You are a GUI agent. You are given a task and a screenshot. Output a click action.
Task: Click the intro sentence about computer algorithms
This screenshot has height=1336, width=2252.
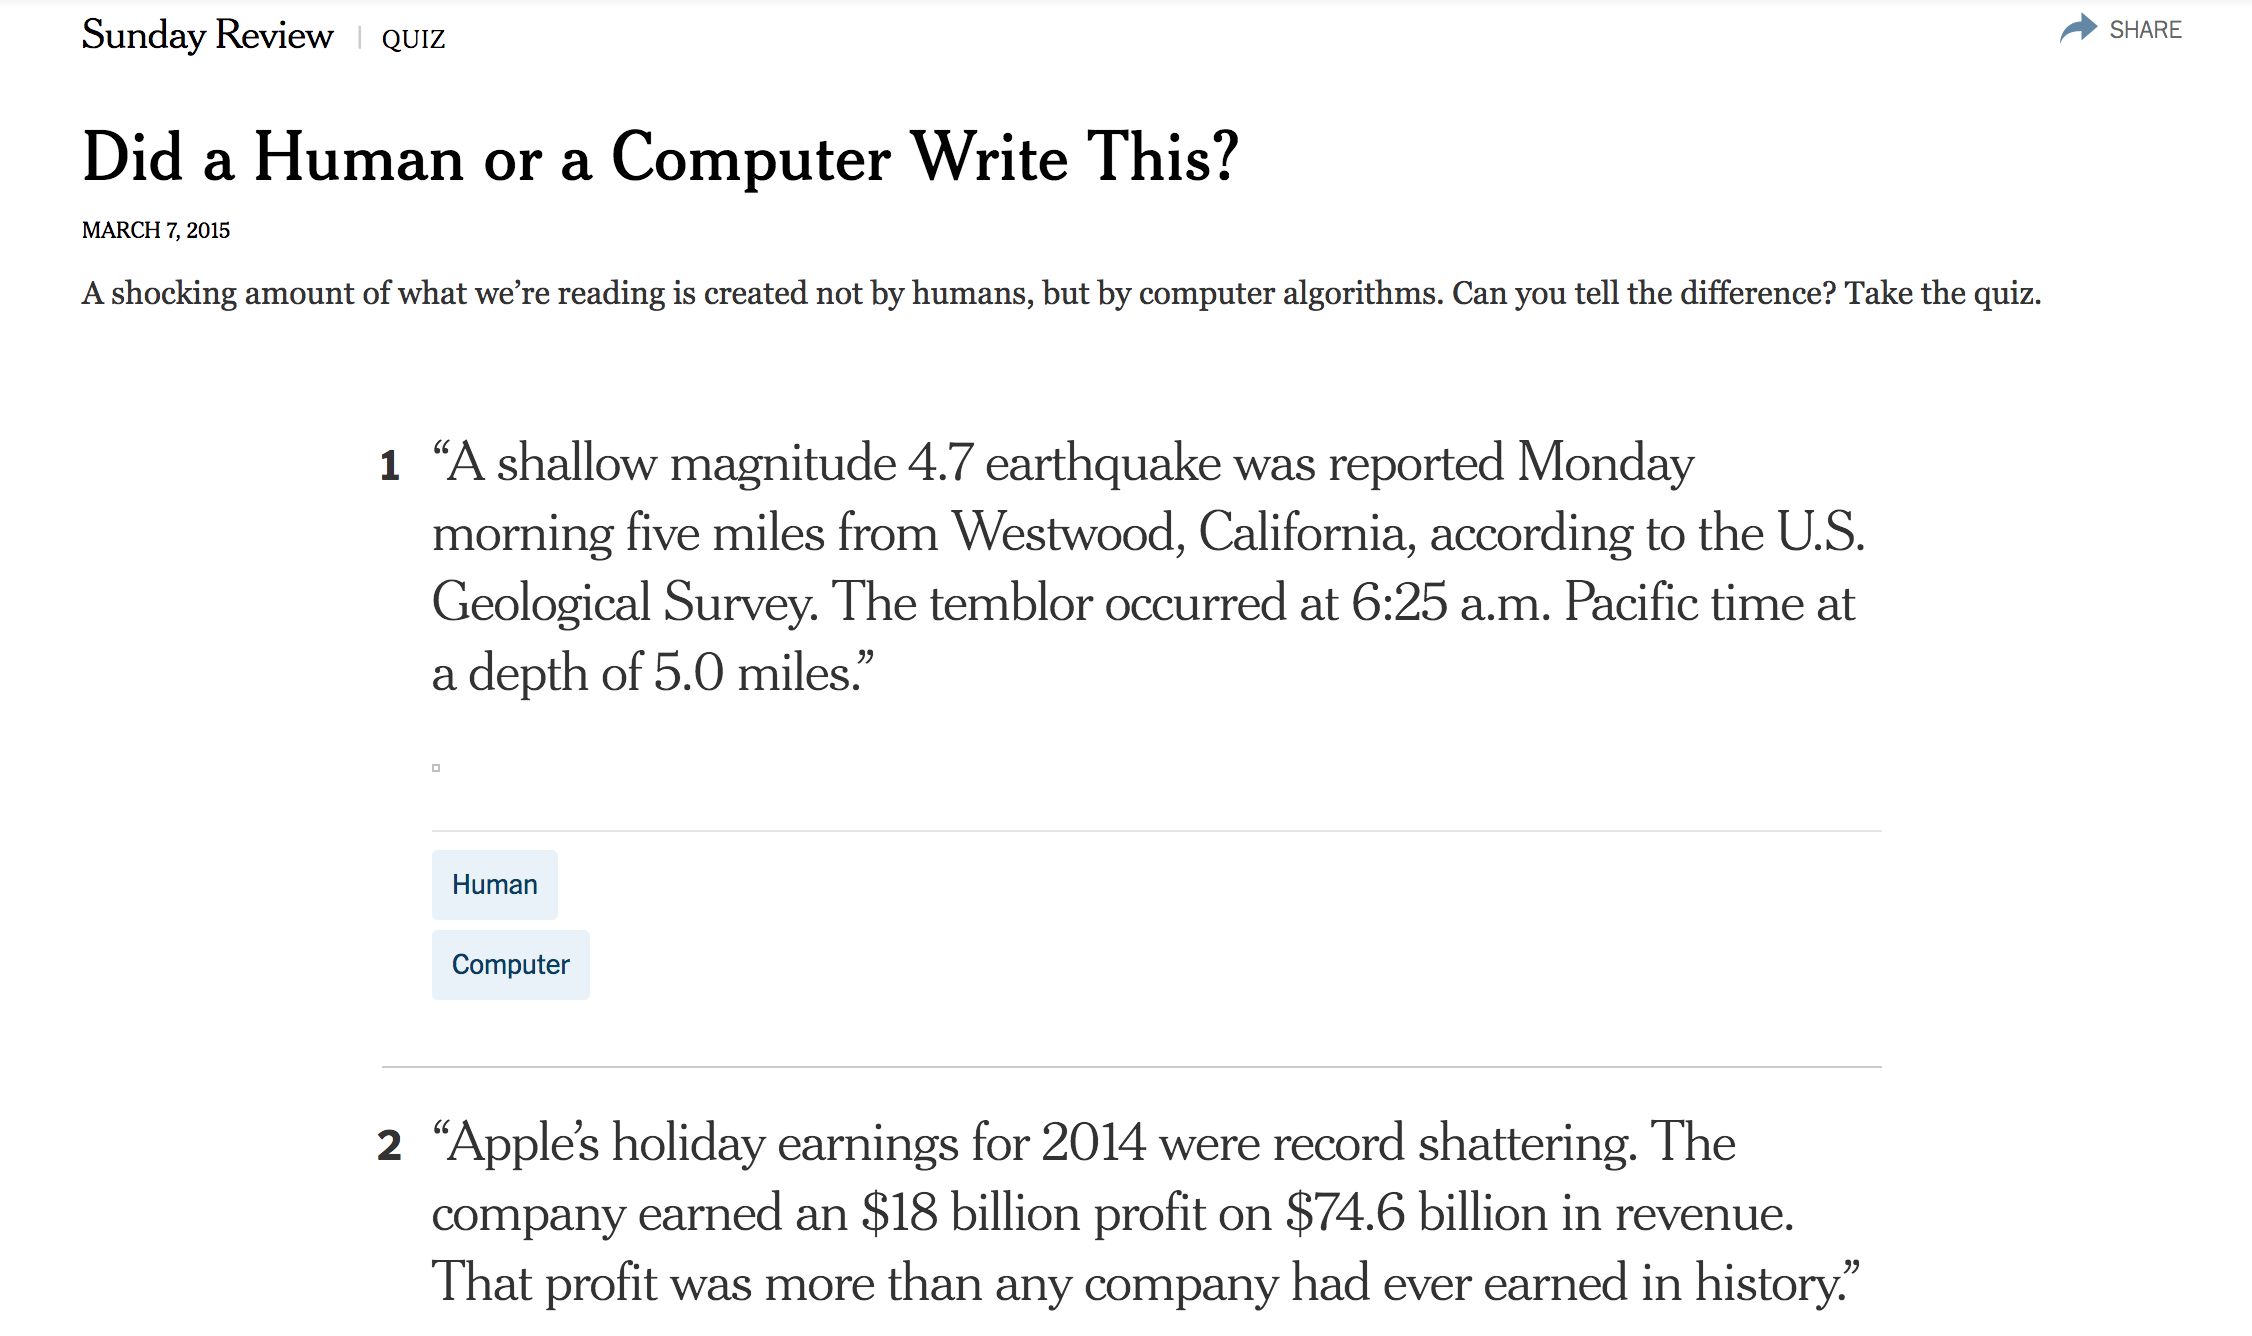1061,293
